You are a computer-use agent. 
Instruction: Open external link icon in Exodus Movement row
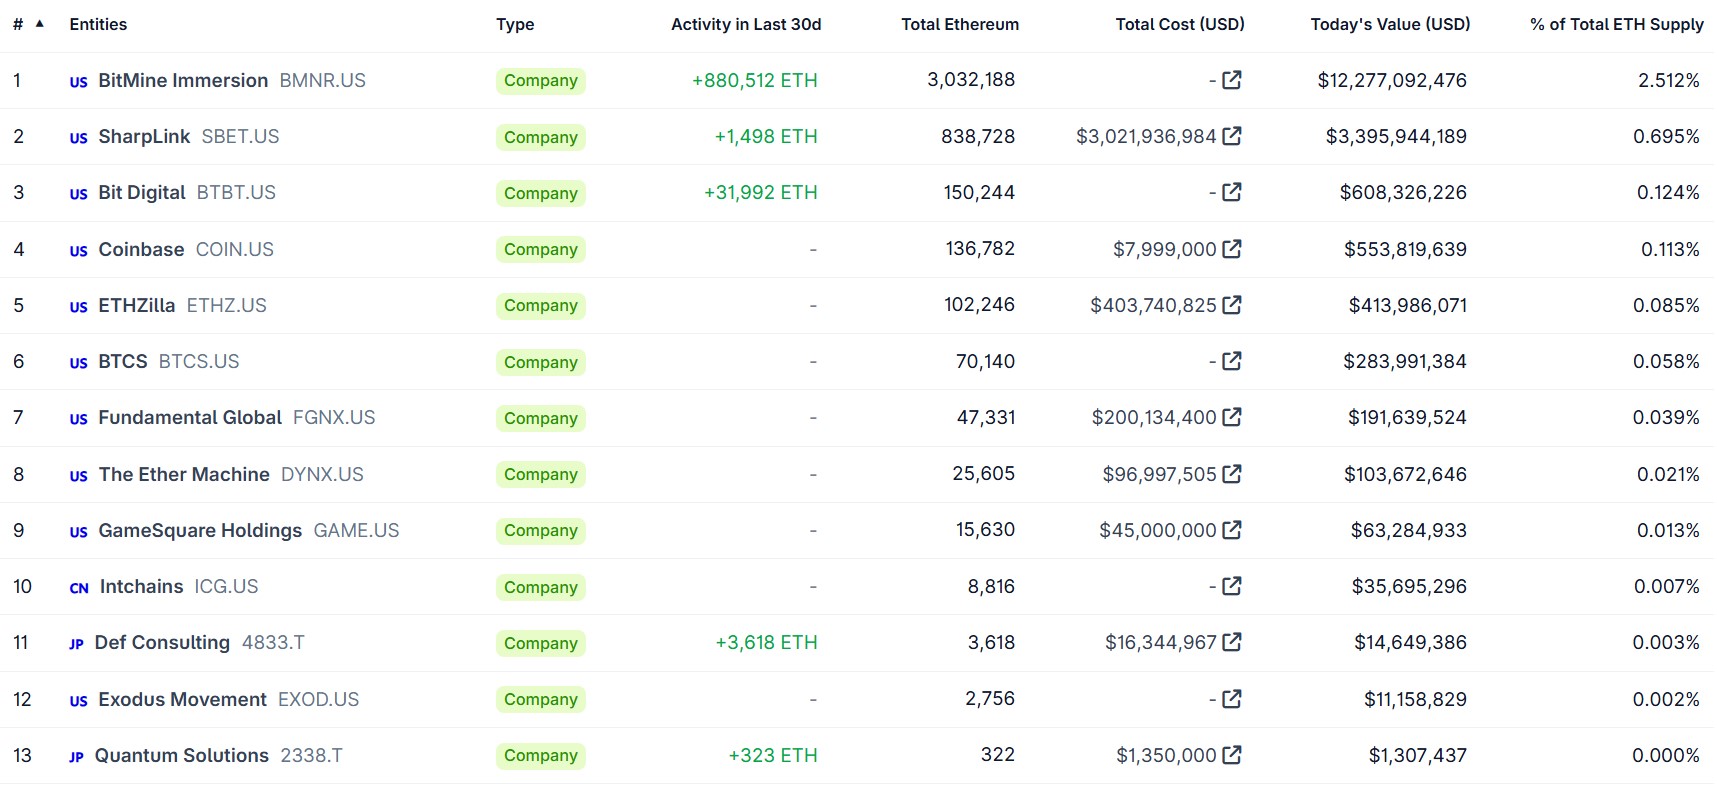coord(1232,698)
